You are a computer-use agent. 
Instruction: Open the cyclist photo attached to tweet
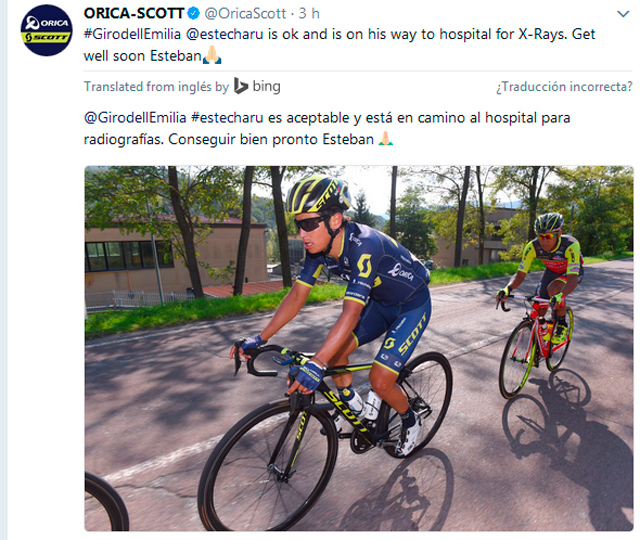coord(359,348)
